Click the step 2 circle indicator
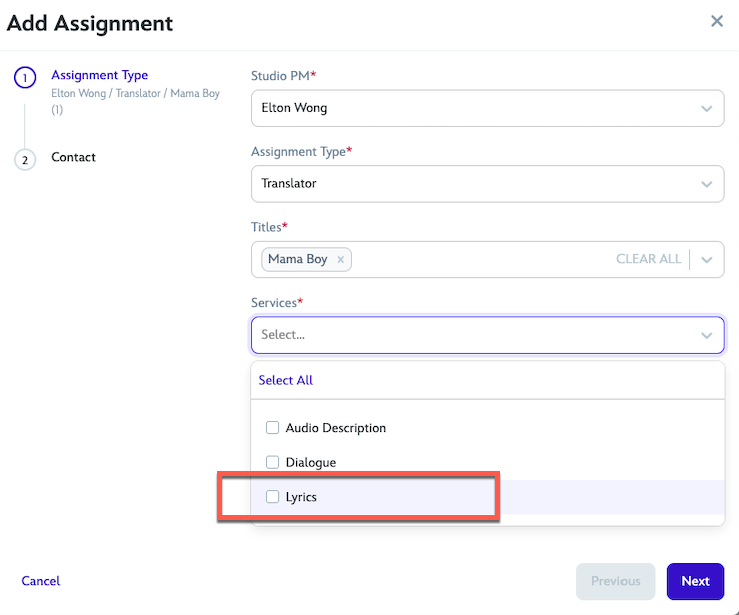The width and height of the screenshot is (739, 615). tap(25, 159)
